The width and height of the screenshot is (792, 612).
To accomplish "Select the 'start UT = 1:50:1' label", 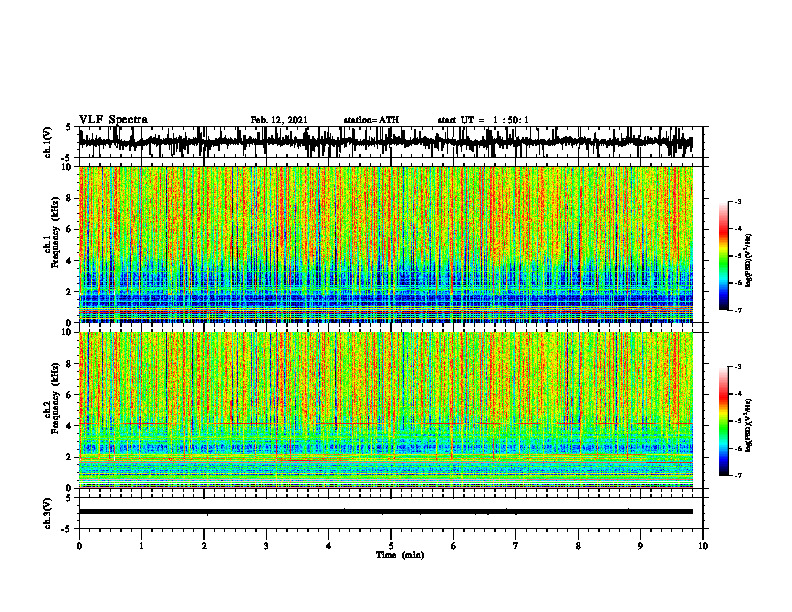I will tap(483, 120).
